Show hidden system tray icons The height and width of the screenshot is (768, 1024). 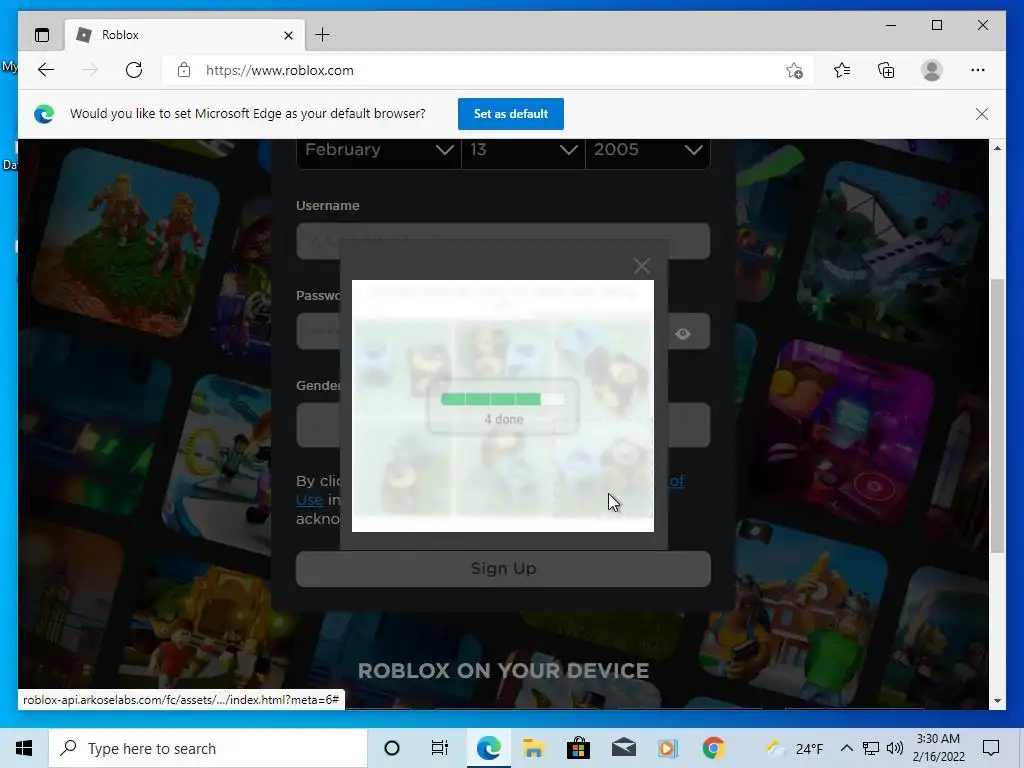click(x=846, y=748)
